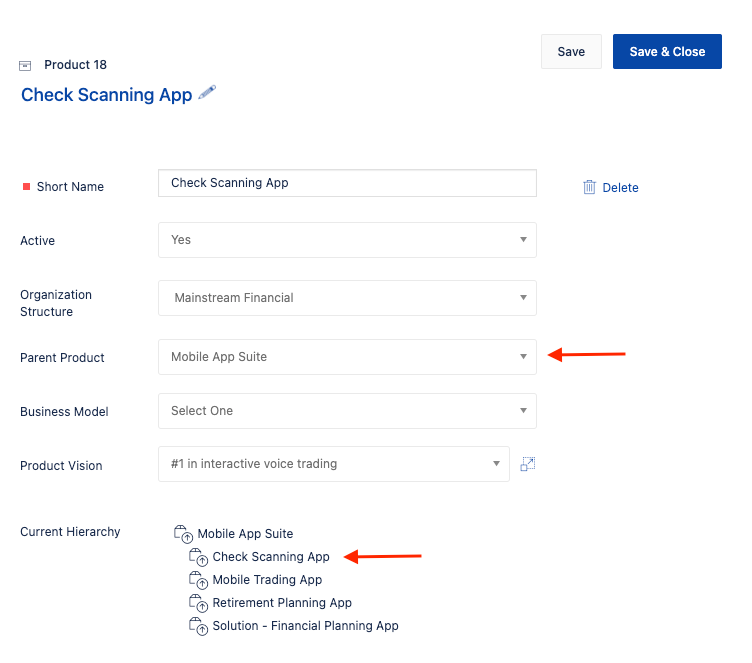The height and width of the screenshot is (663, 752).
Task: Open the Product Vision dropdown
Action: coord(334,464)
